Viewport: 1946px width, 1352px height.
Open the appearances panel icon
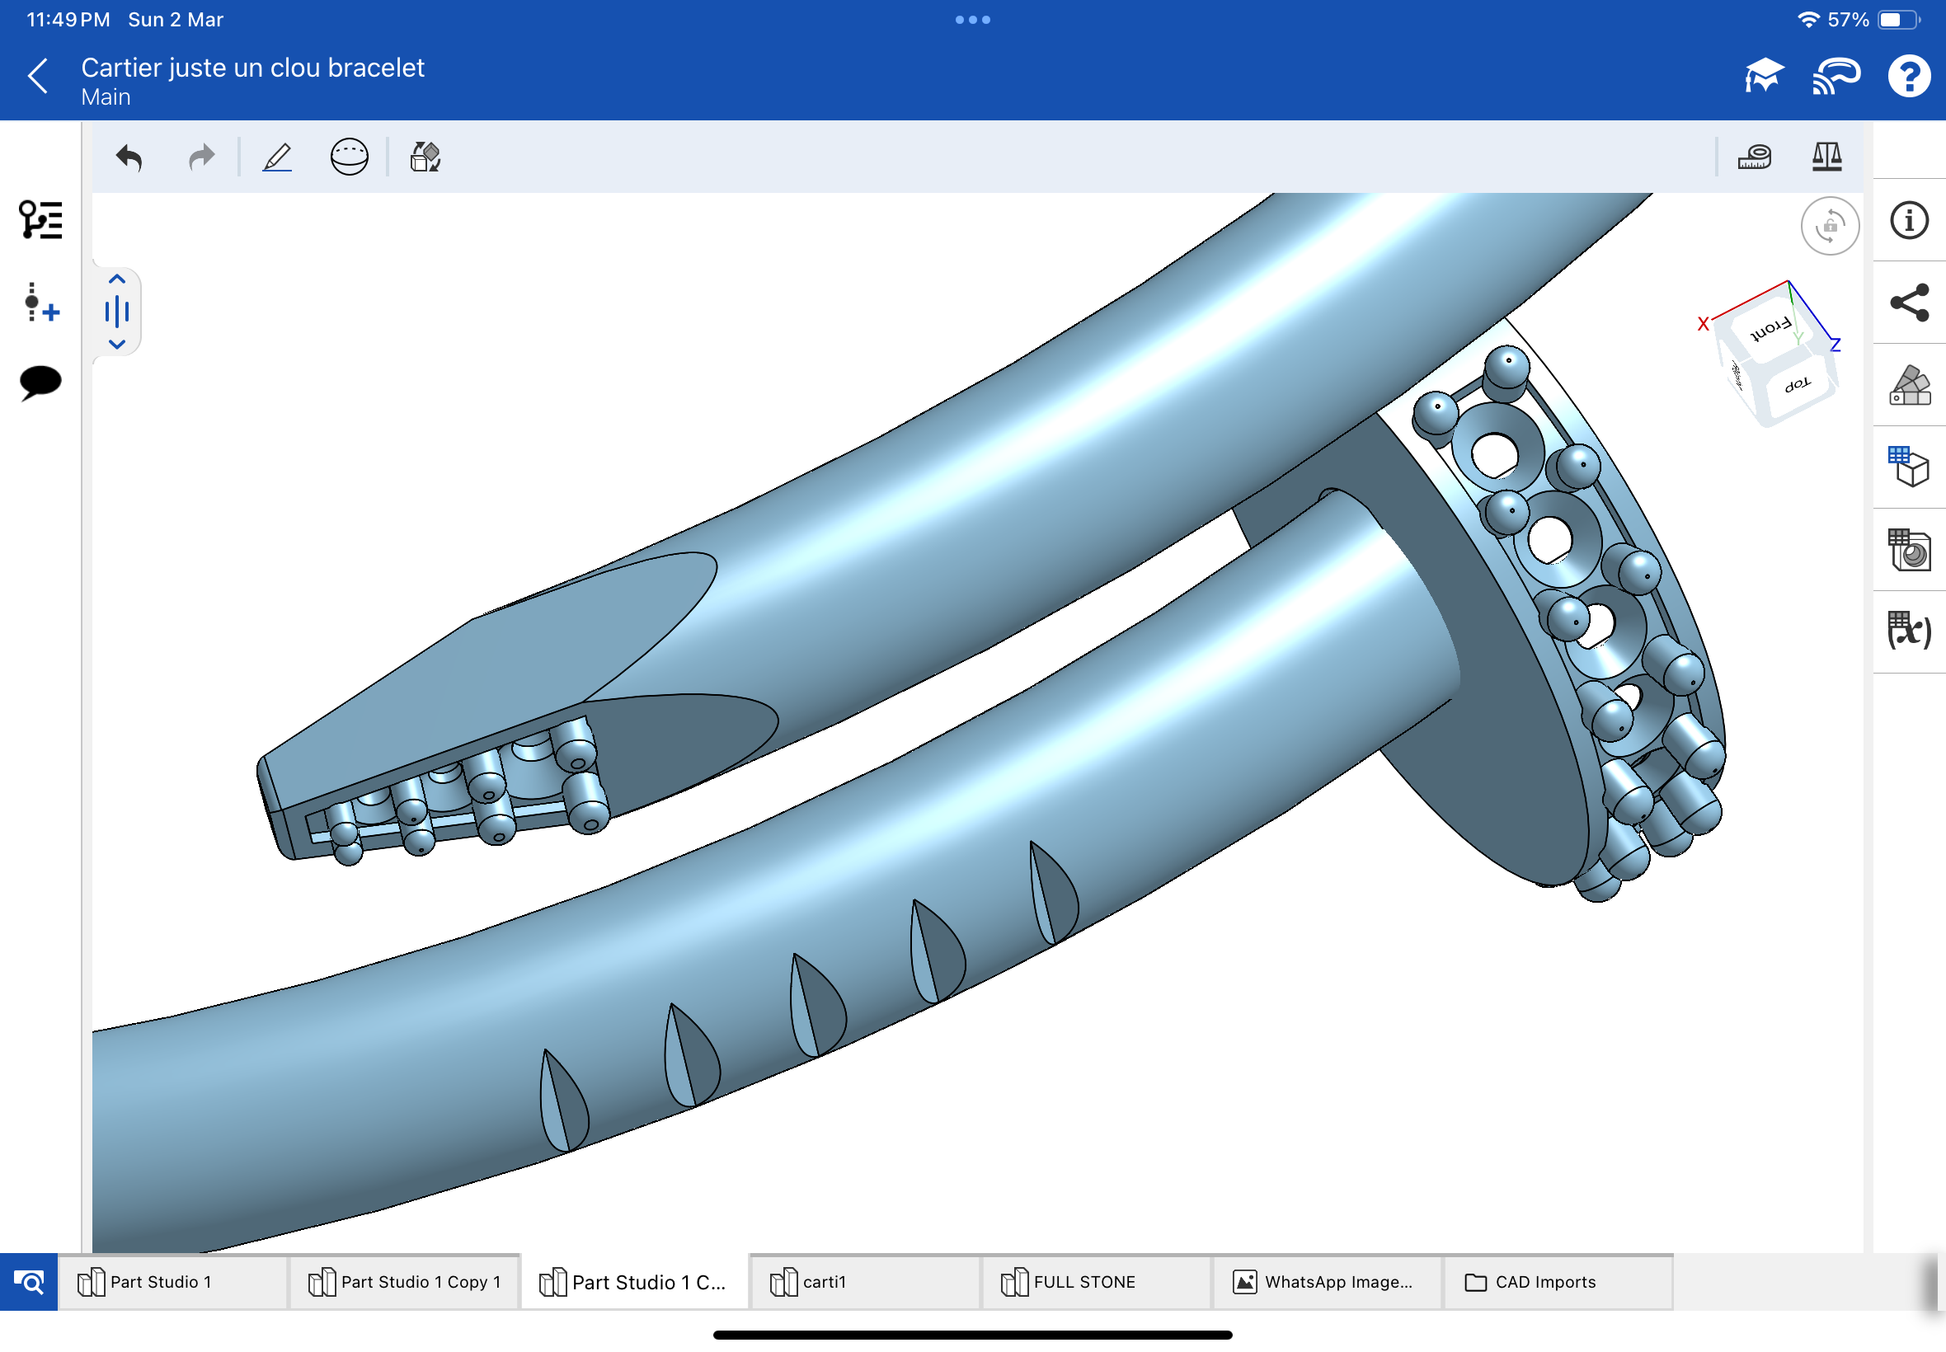point(1908,385)
